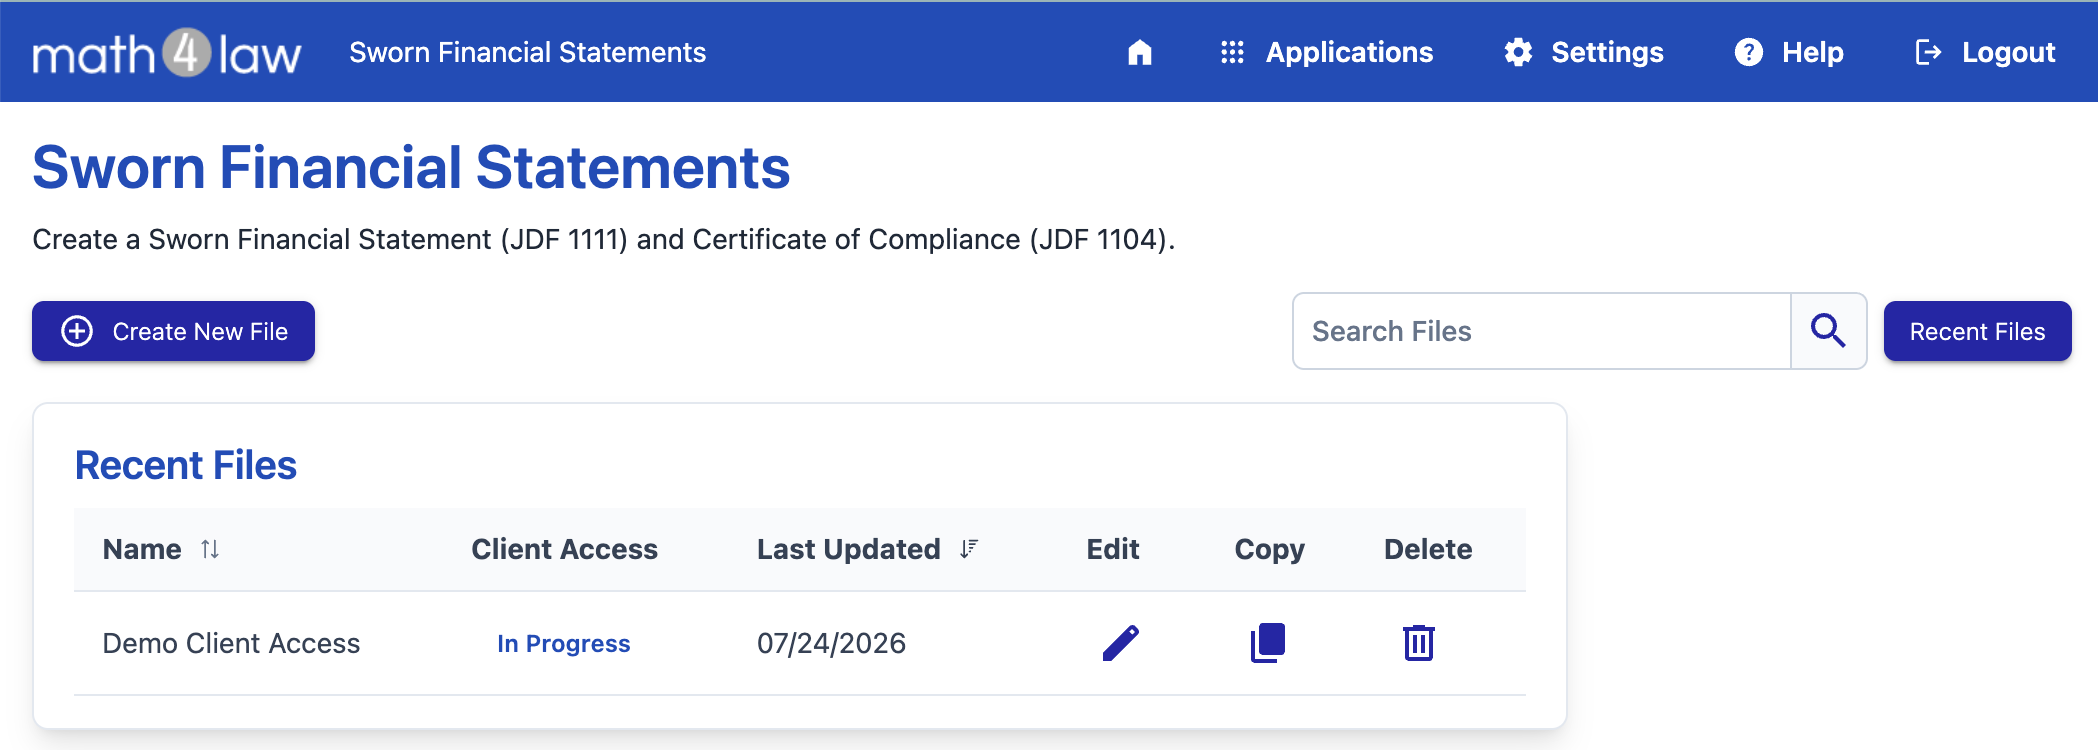Show recent files via Recent Files button

pos(1977,331)
